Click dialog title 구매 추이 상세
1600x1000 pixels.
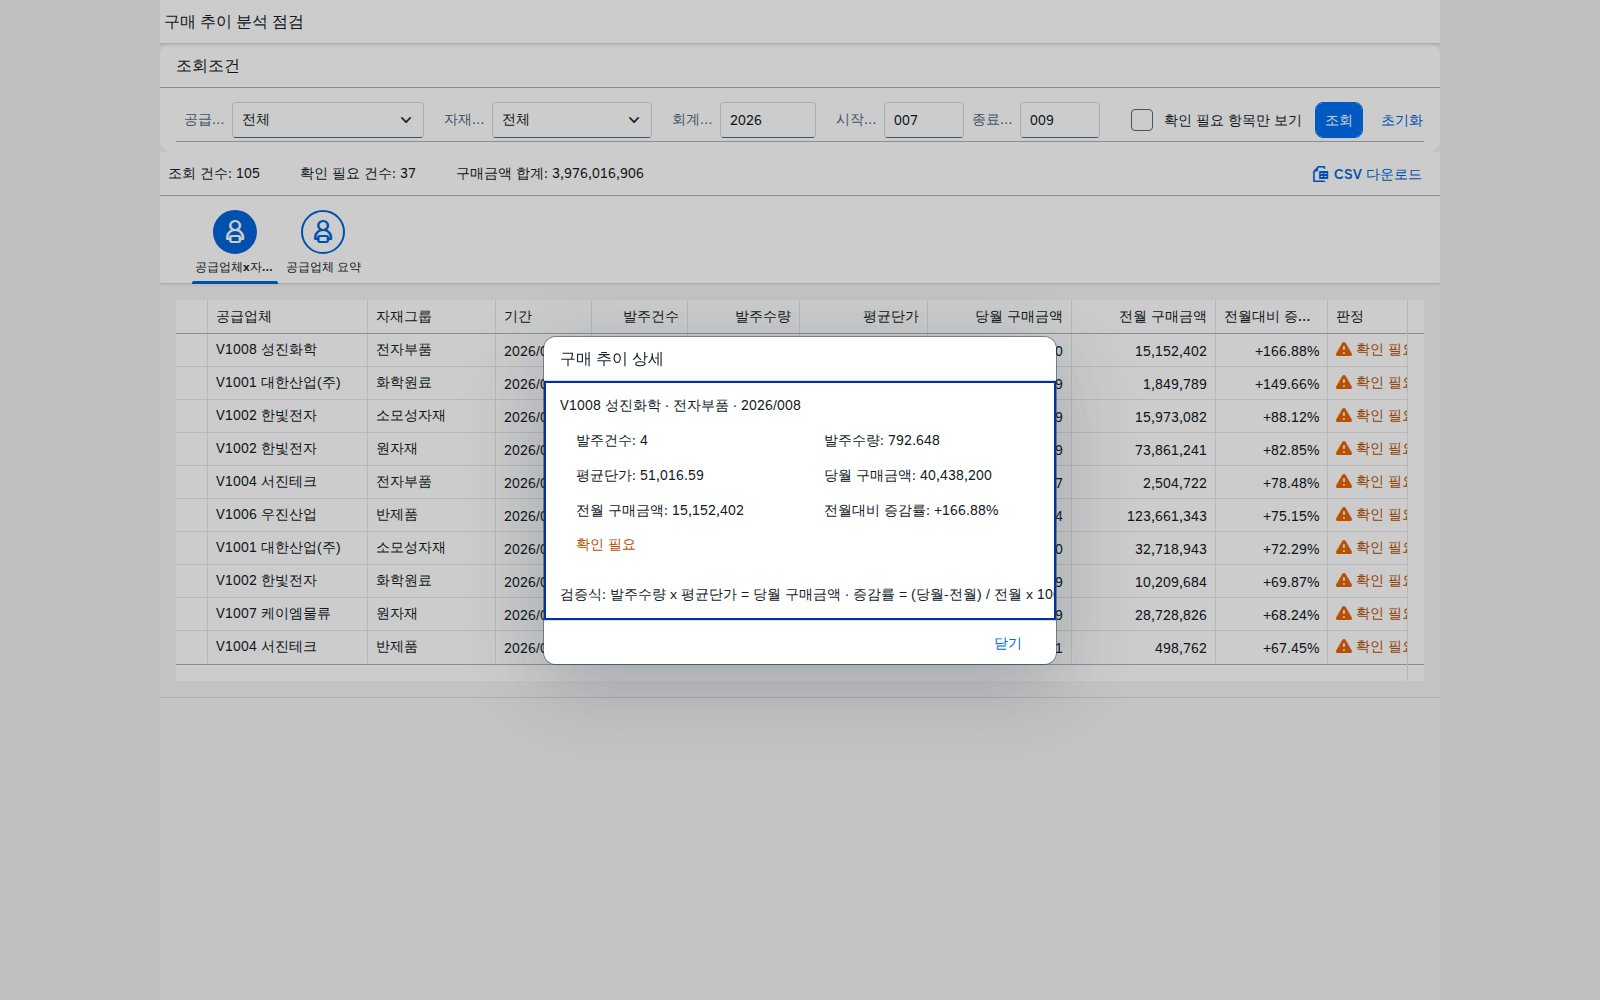pyautogui.click(x=612, y=359)
